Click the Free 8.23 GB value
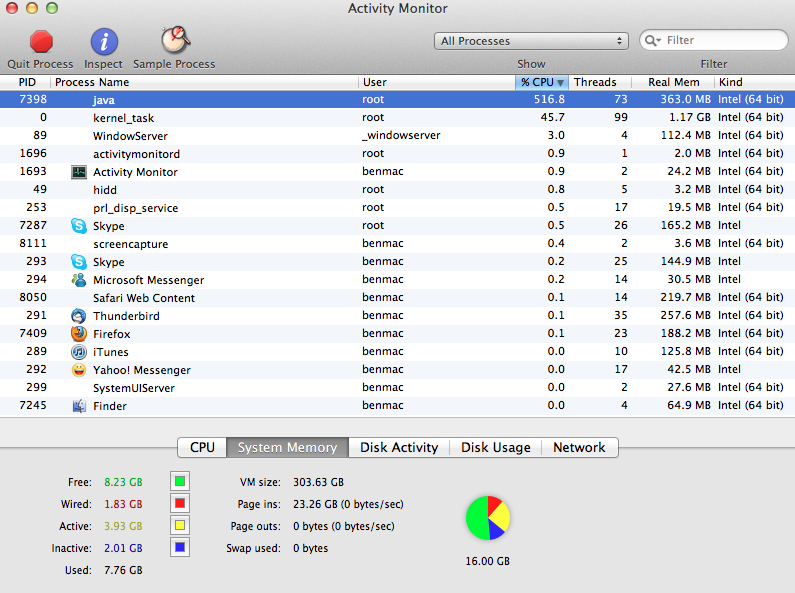The height and width of the screenshot is (593, 795). [x=123, y=482]
